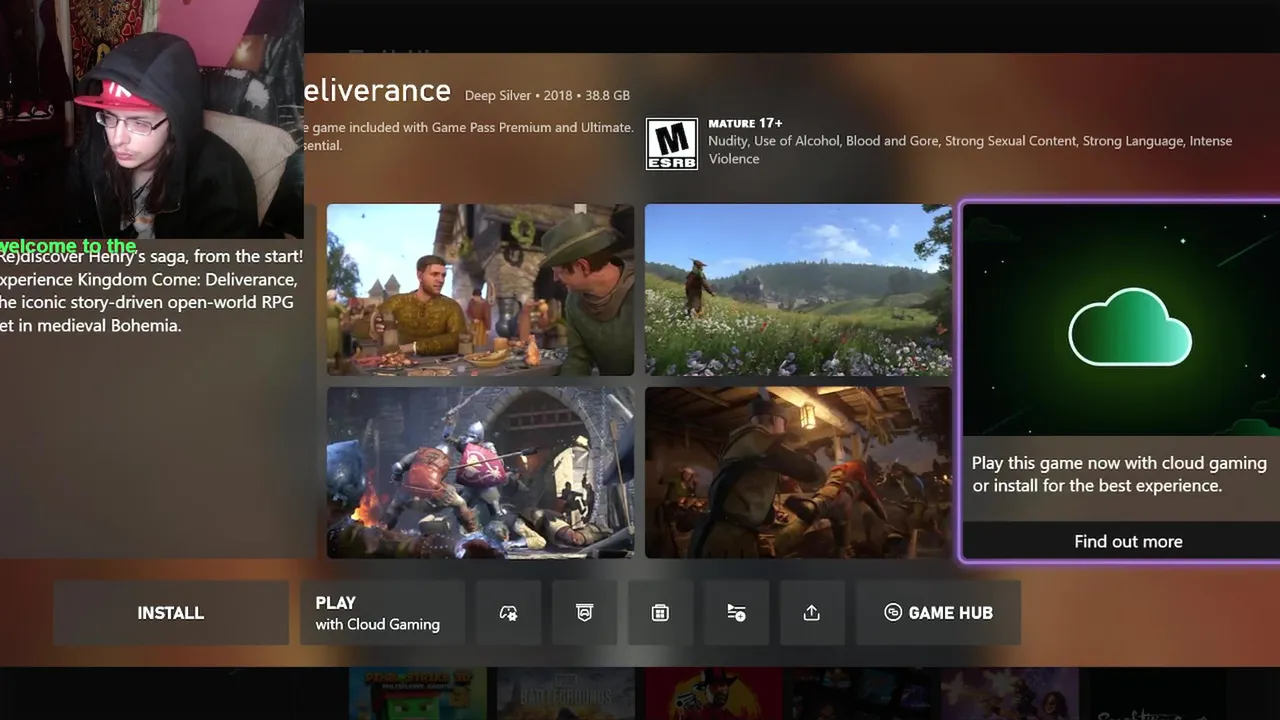Viewport: 1280px width, 720px height.
Task: Select the Red Dead Redemption tile below
Action: 713,694
